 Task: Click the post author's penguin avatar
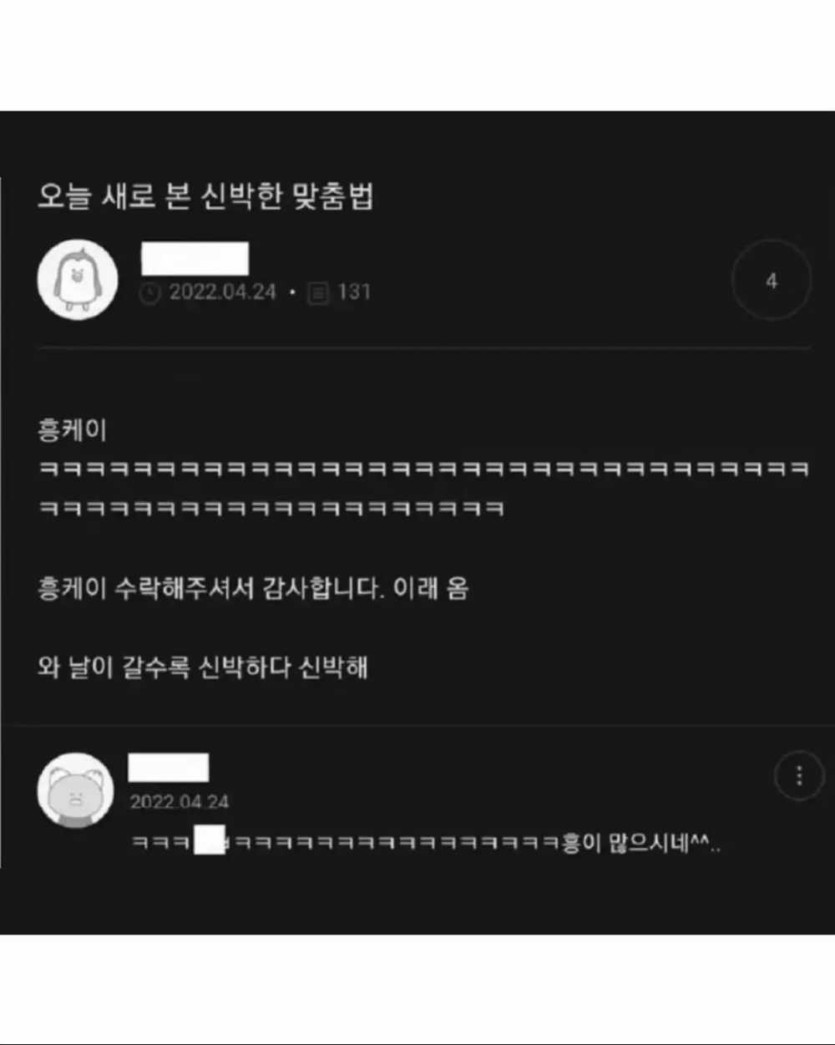coord(78,279)
